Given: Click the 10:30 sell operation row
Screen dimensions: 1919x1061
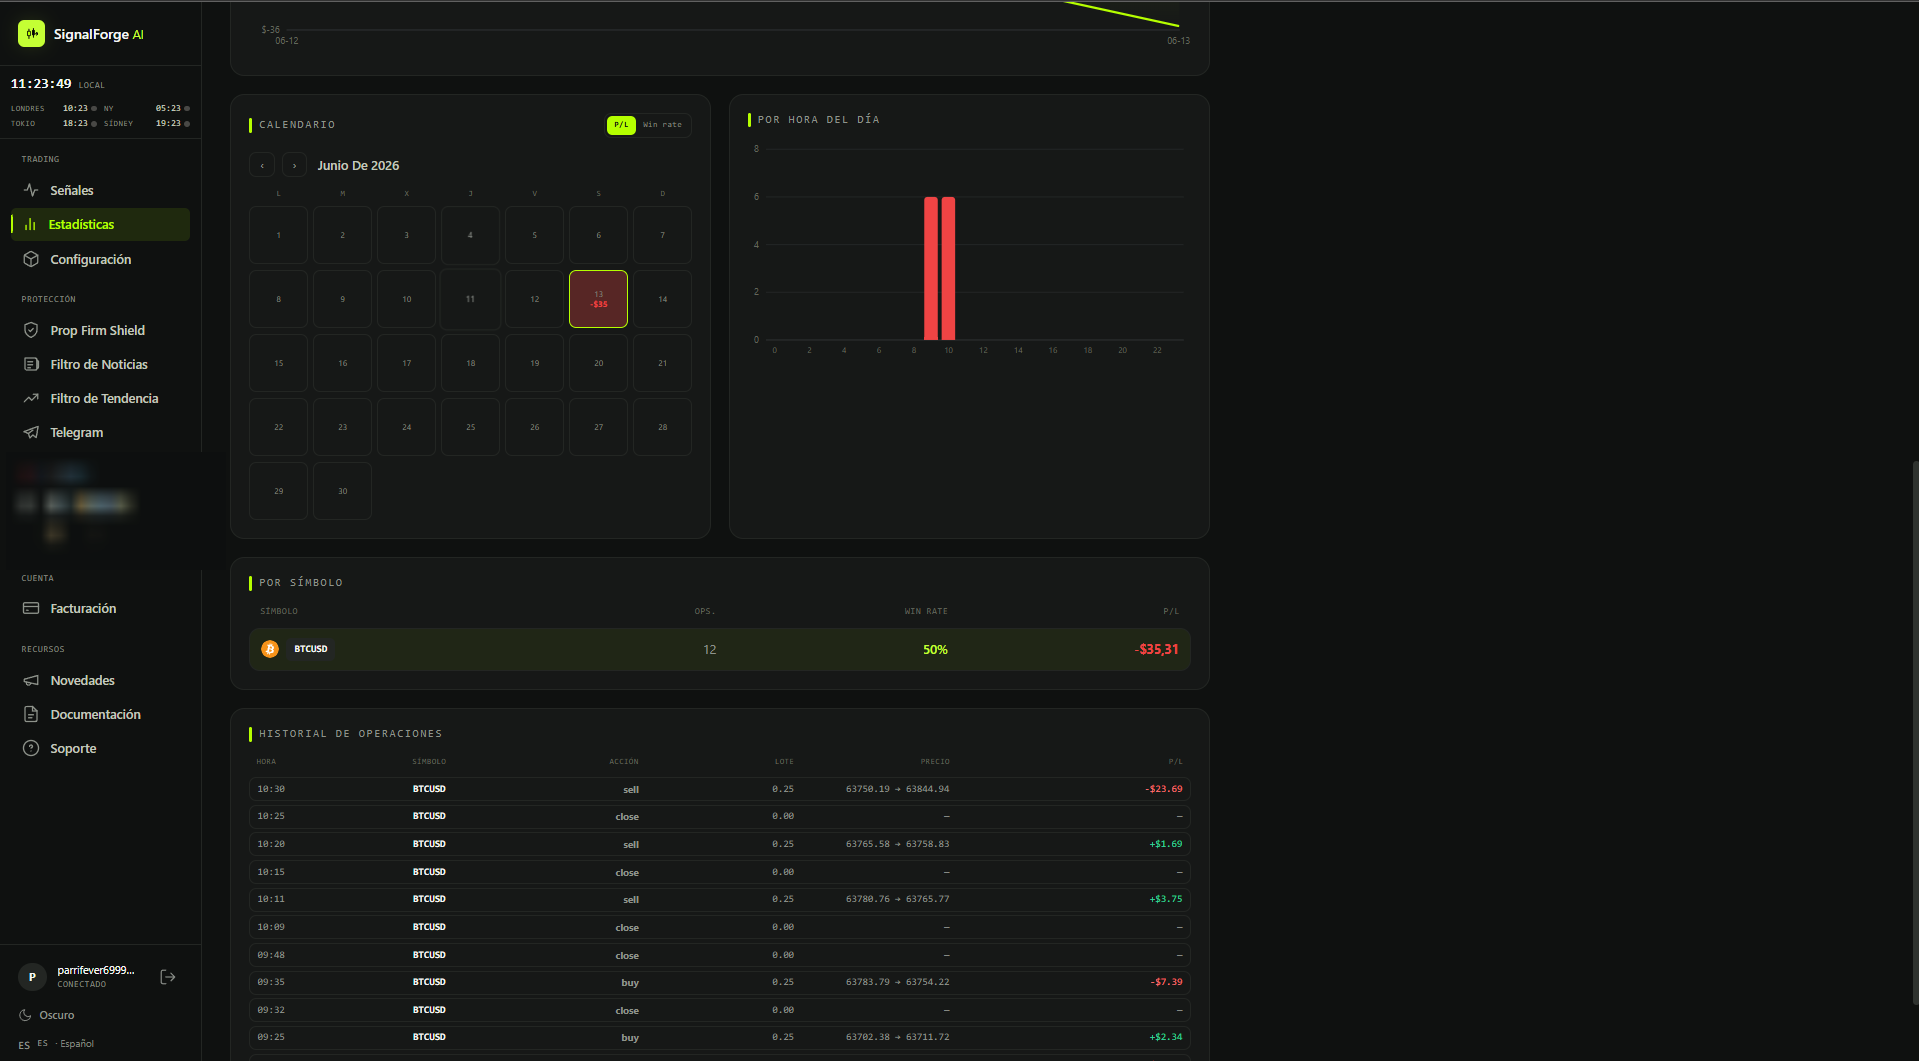Looking at the screenshot, I should coord(720,789).
